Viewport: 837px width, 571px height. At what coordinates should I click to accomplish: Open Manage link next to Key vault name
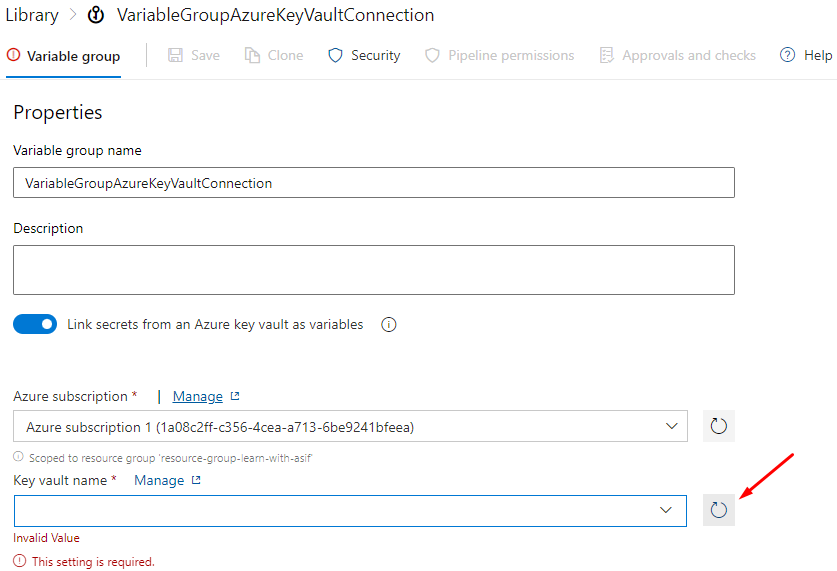pyautogui.click(x=159, y=481)
